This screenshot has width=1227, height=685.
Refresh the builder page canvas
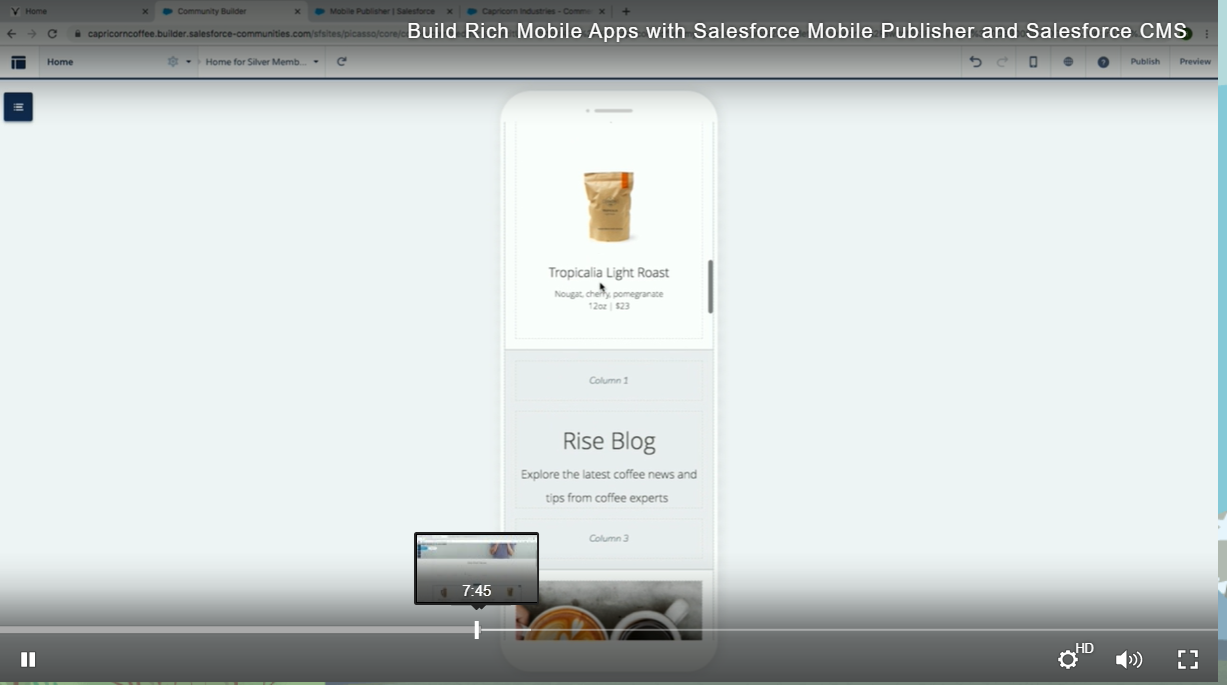pos(341,62)
